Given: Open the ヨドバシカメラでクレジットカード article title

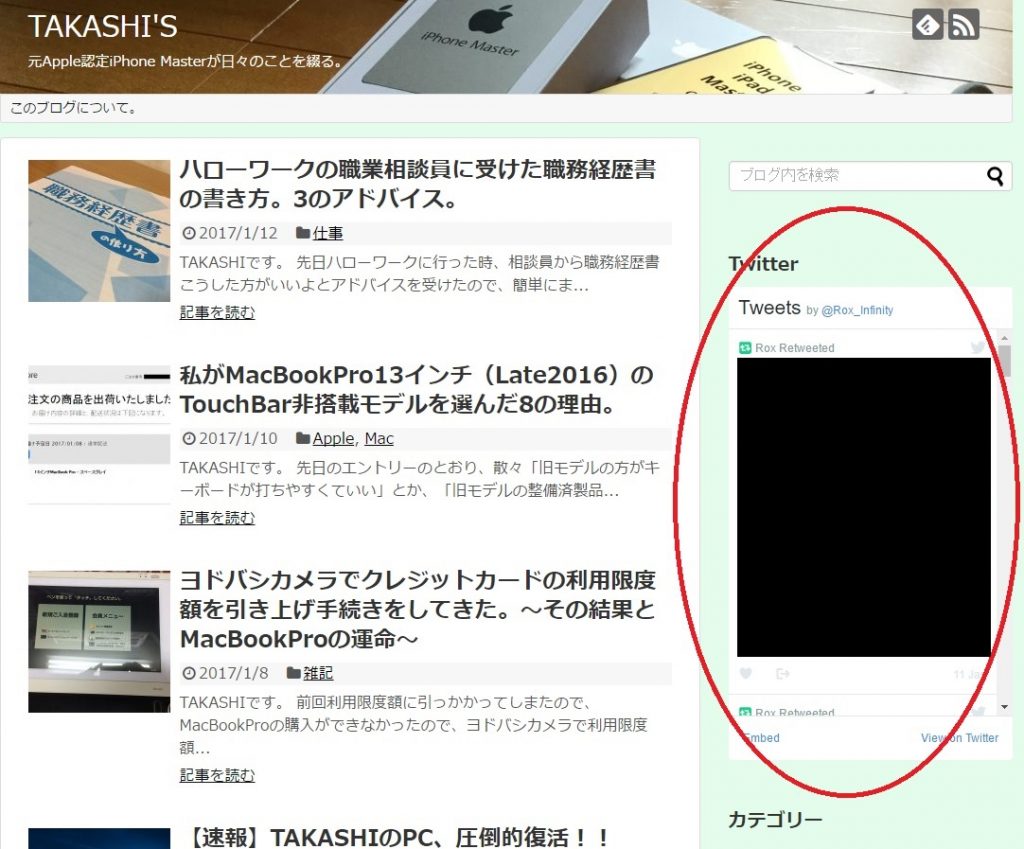Looking at the screenshot, I should coord(418,609).
